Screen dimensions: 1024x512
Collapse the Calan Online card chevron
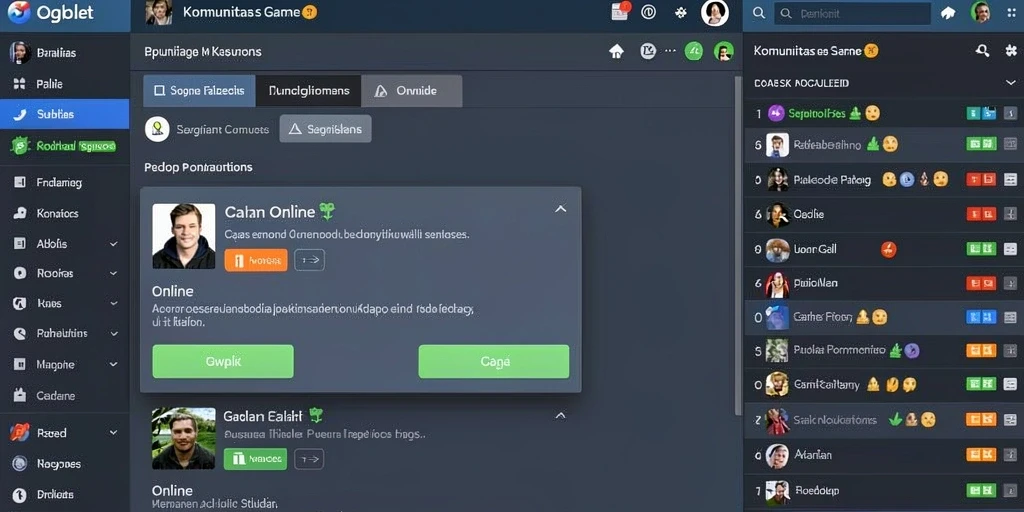(560, 209)
